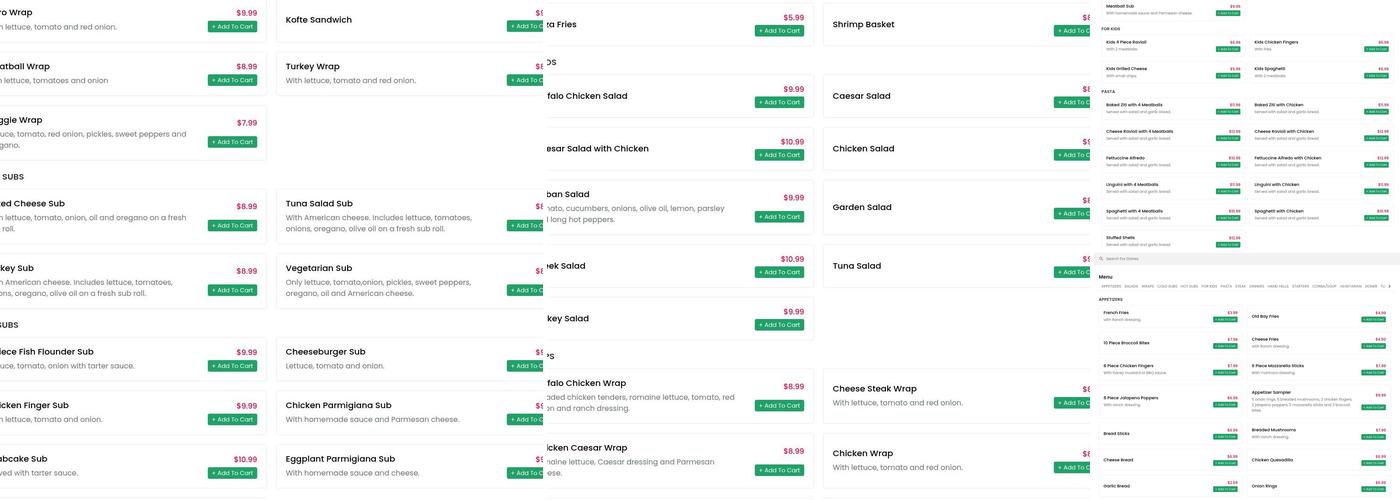
Task: Select the VEGETARIAN category tab
Action: click(x=1351, y=286)
